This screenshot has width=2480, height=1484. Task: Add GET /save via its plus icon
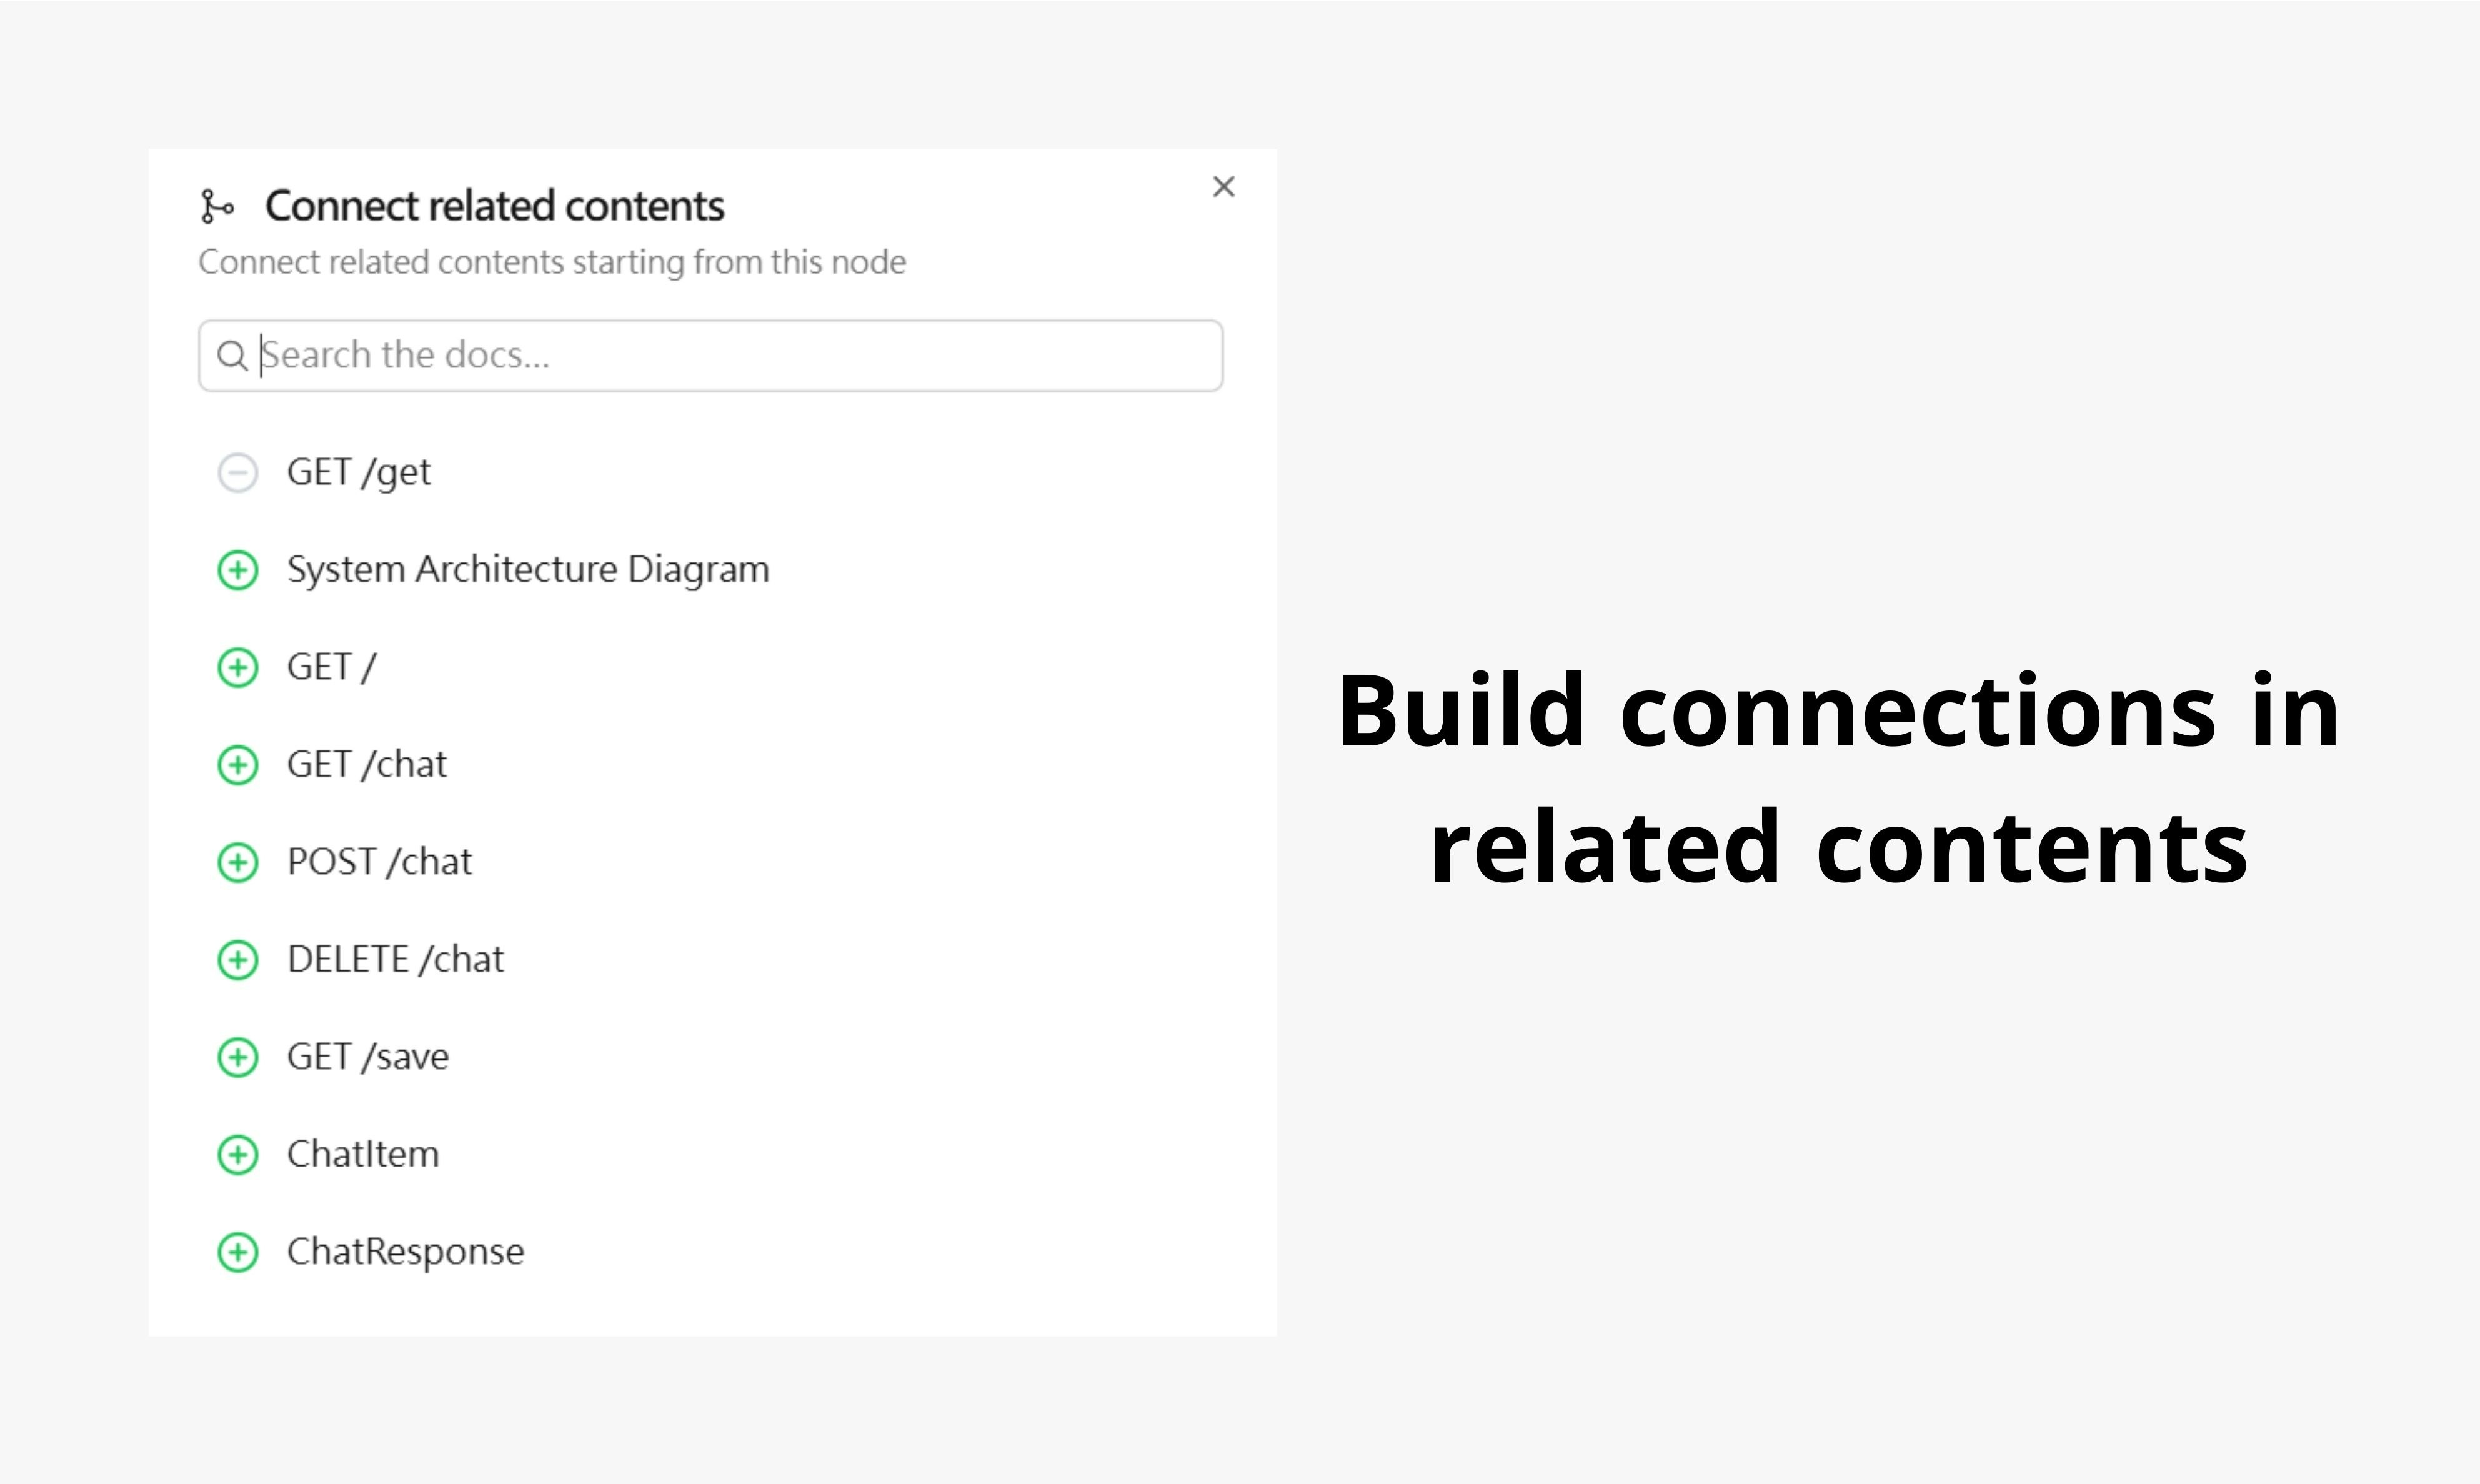[x=238, y=1057]
